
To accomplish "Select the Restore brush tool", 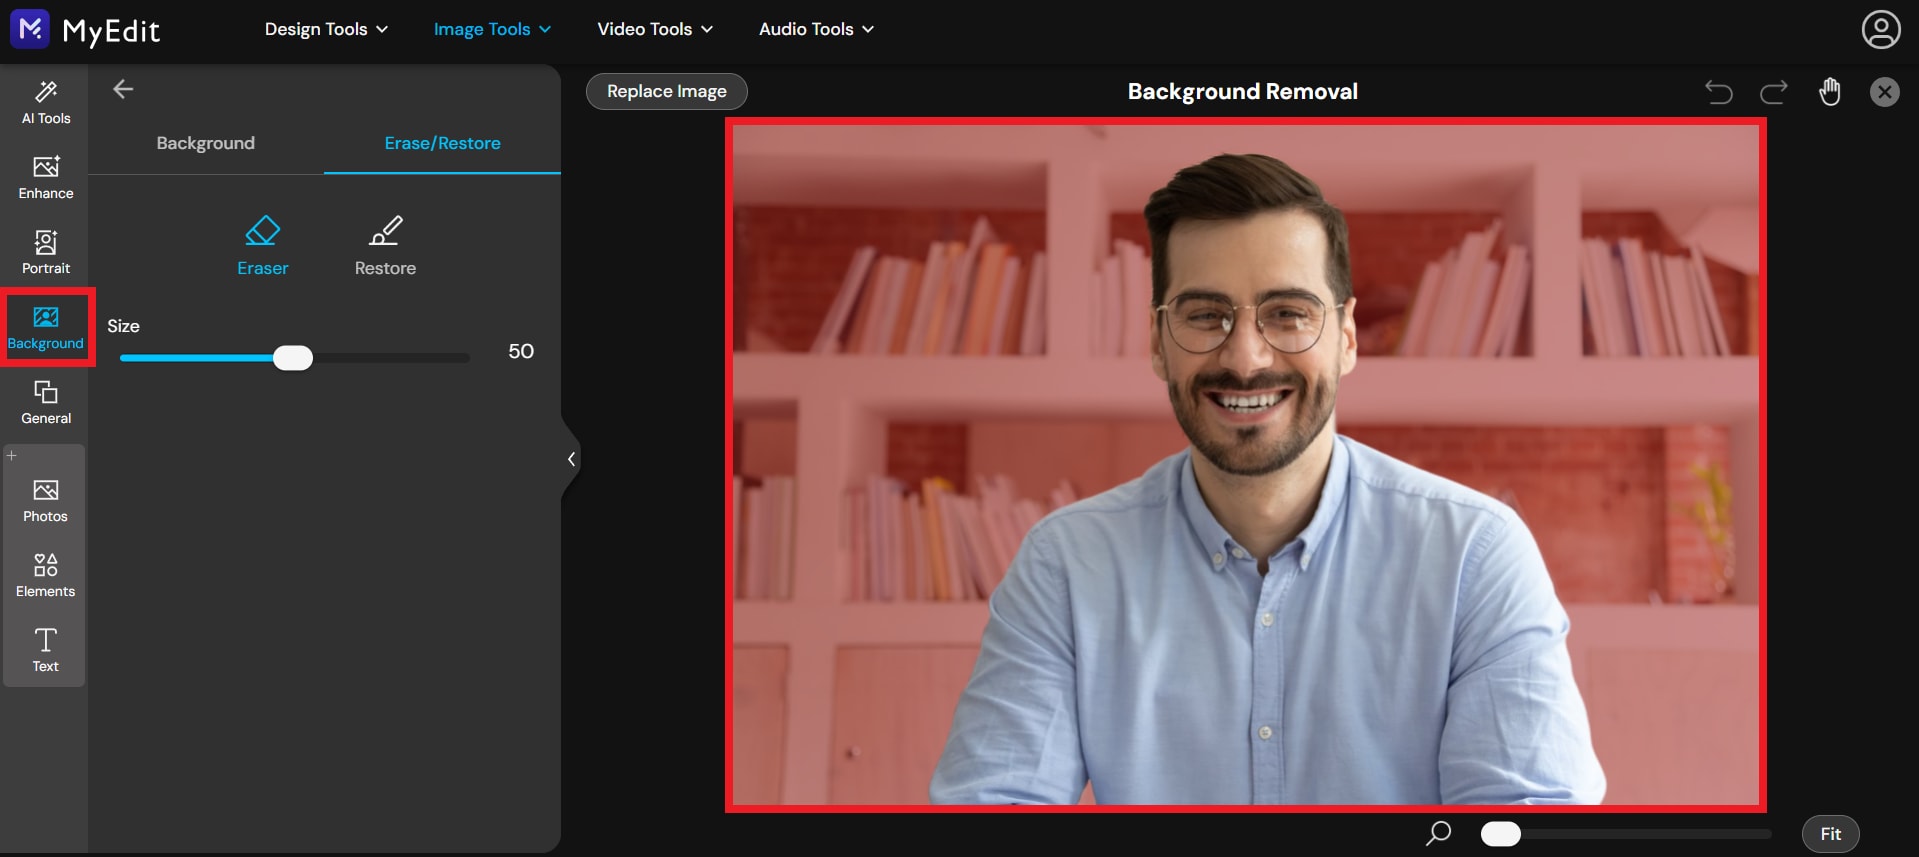I will click(x=385, y=246).
